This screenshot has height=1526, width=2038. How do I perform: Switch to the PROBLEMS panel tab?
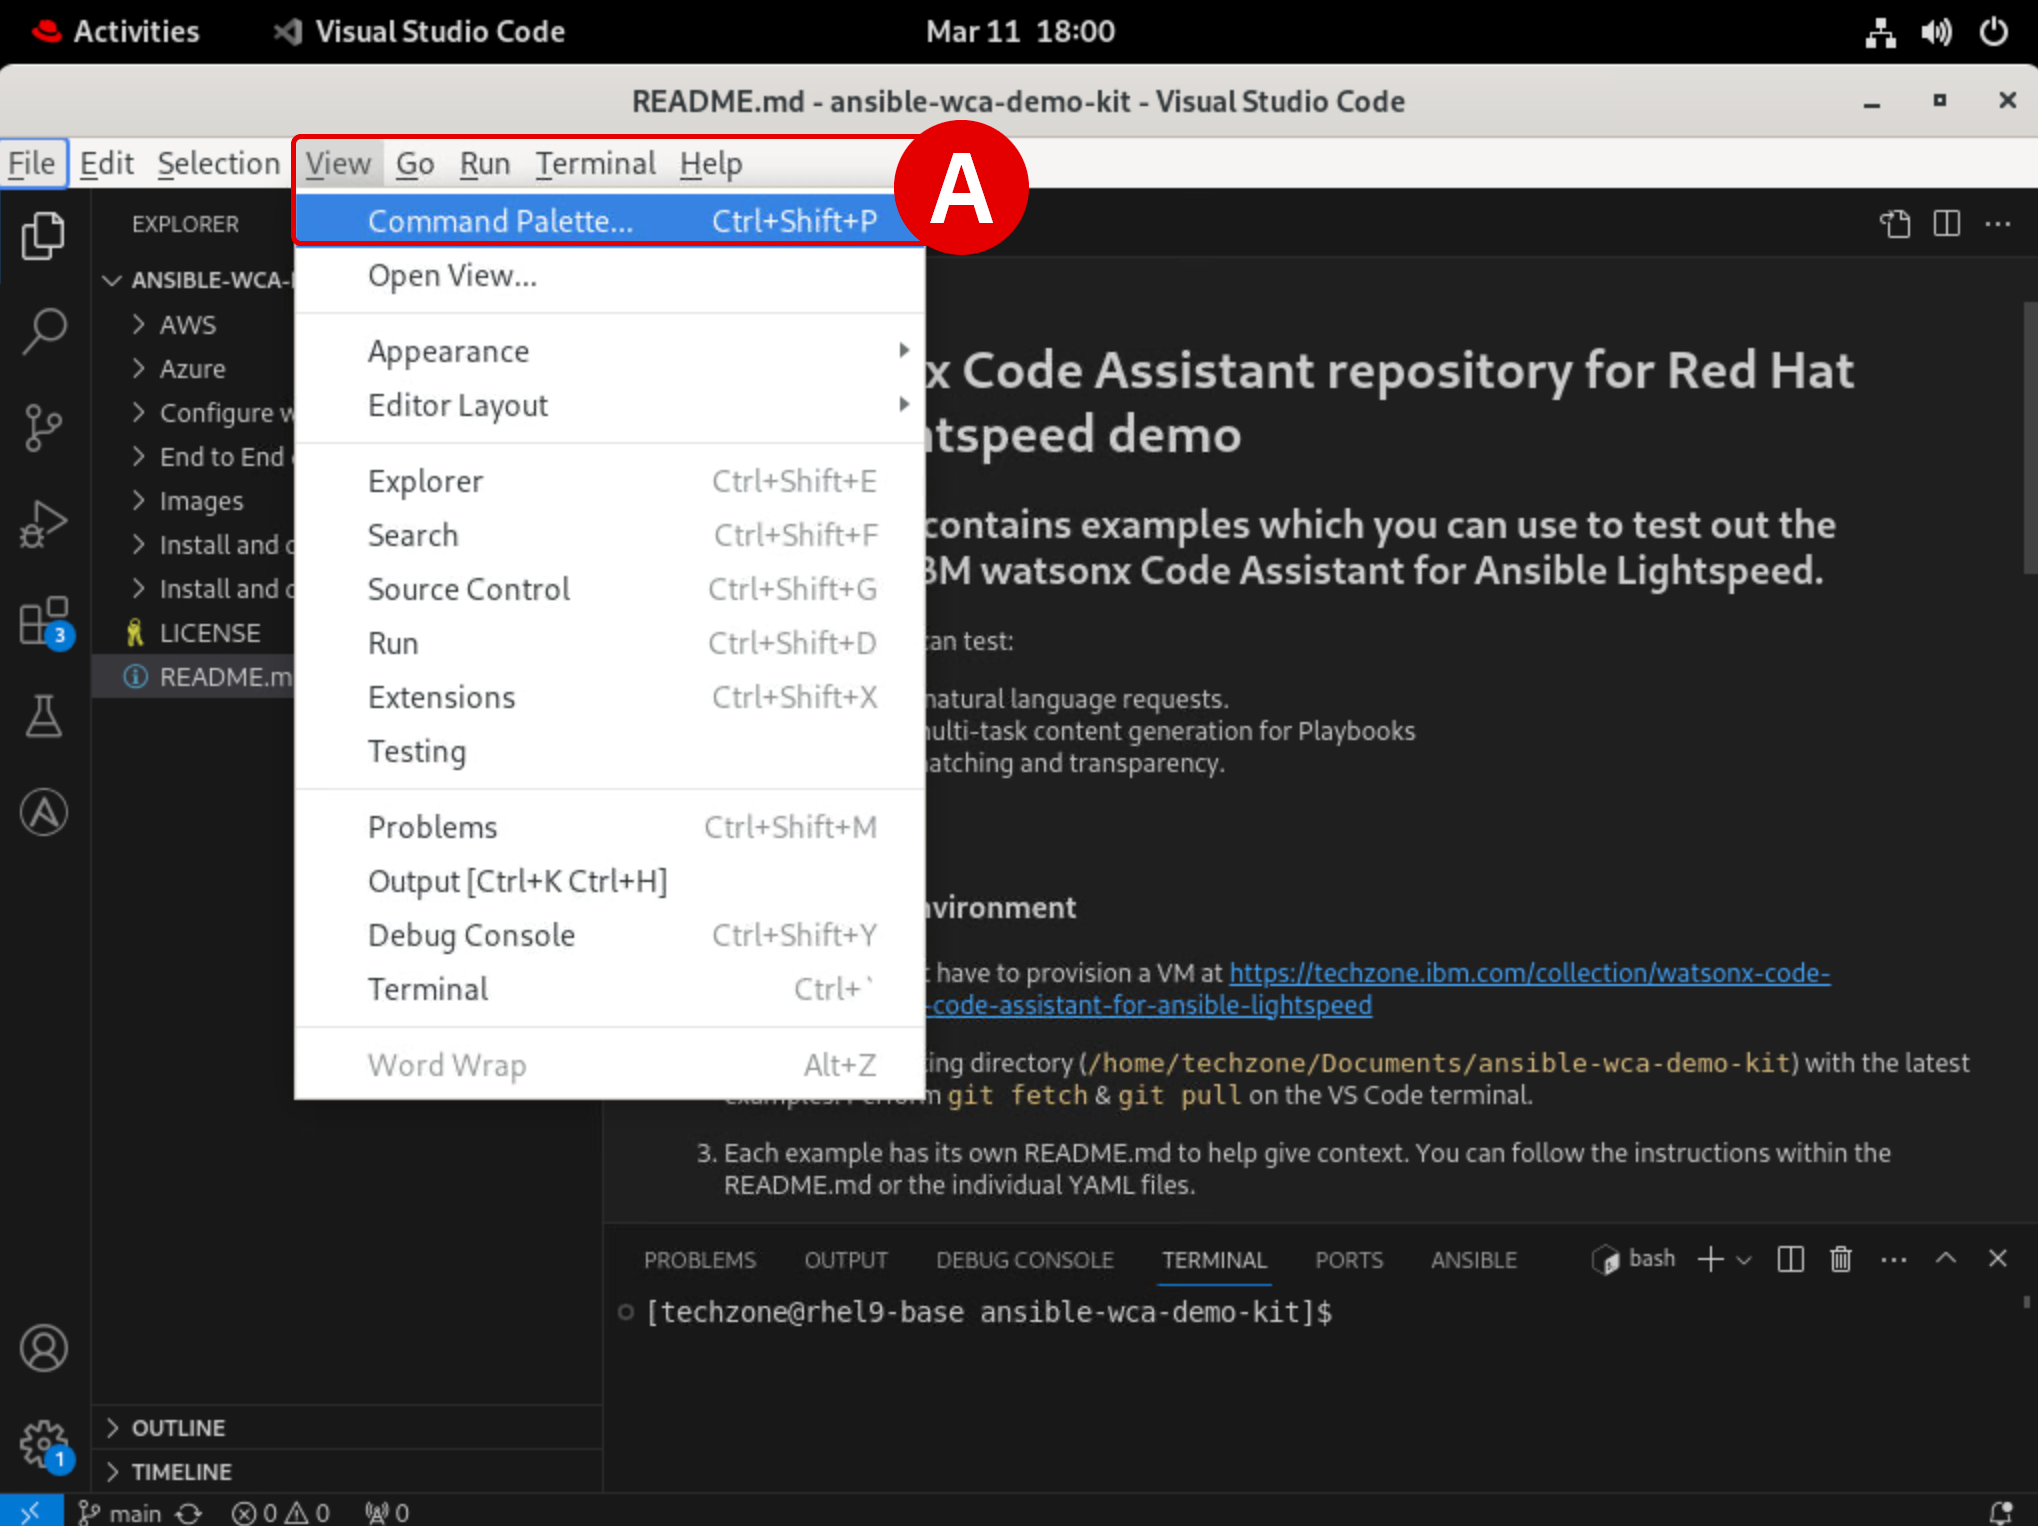[x=699, y=1260]
